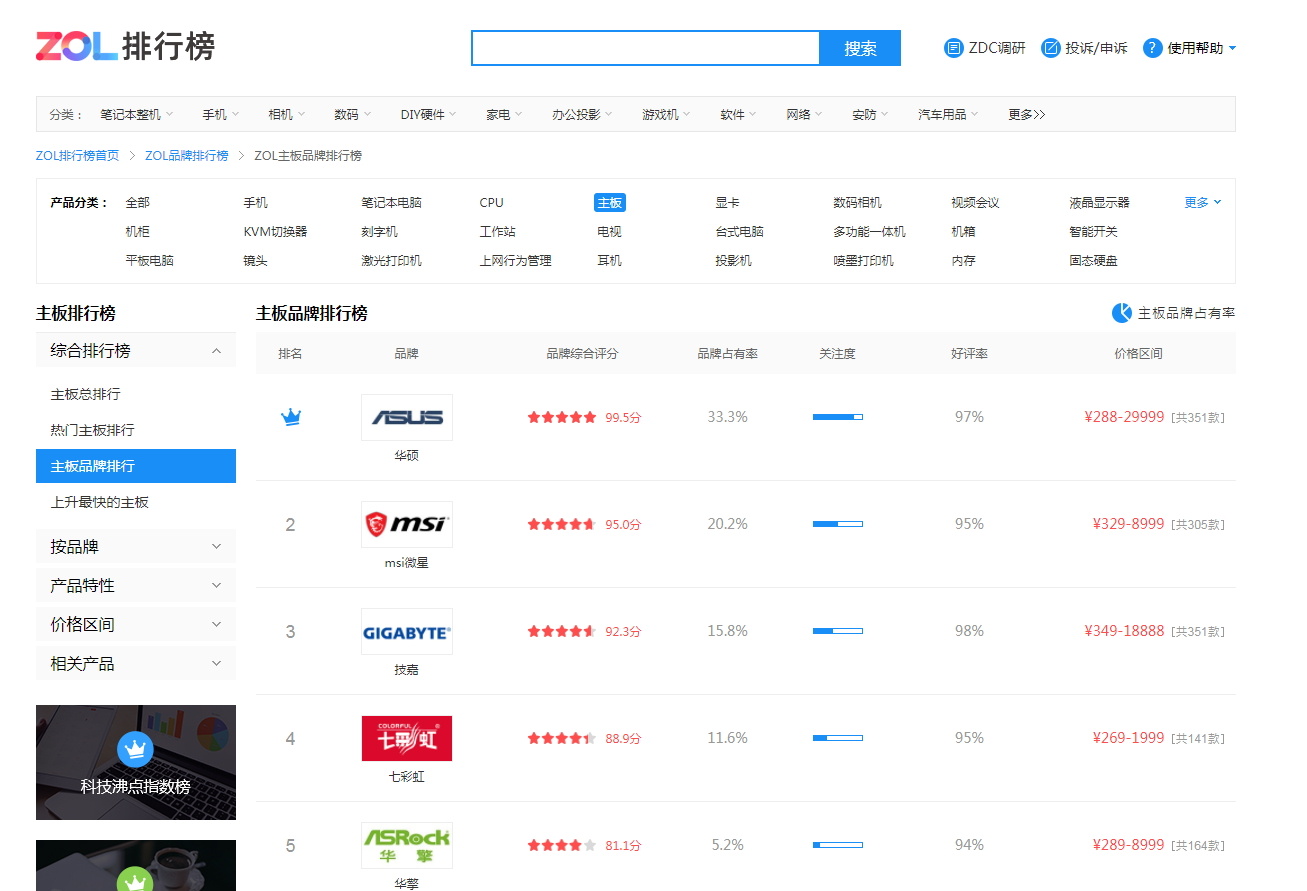This screenshot has width=1307, height=891.
Task: Select 上升最快的主板 in sidebar
Action: (100, 502)
